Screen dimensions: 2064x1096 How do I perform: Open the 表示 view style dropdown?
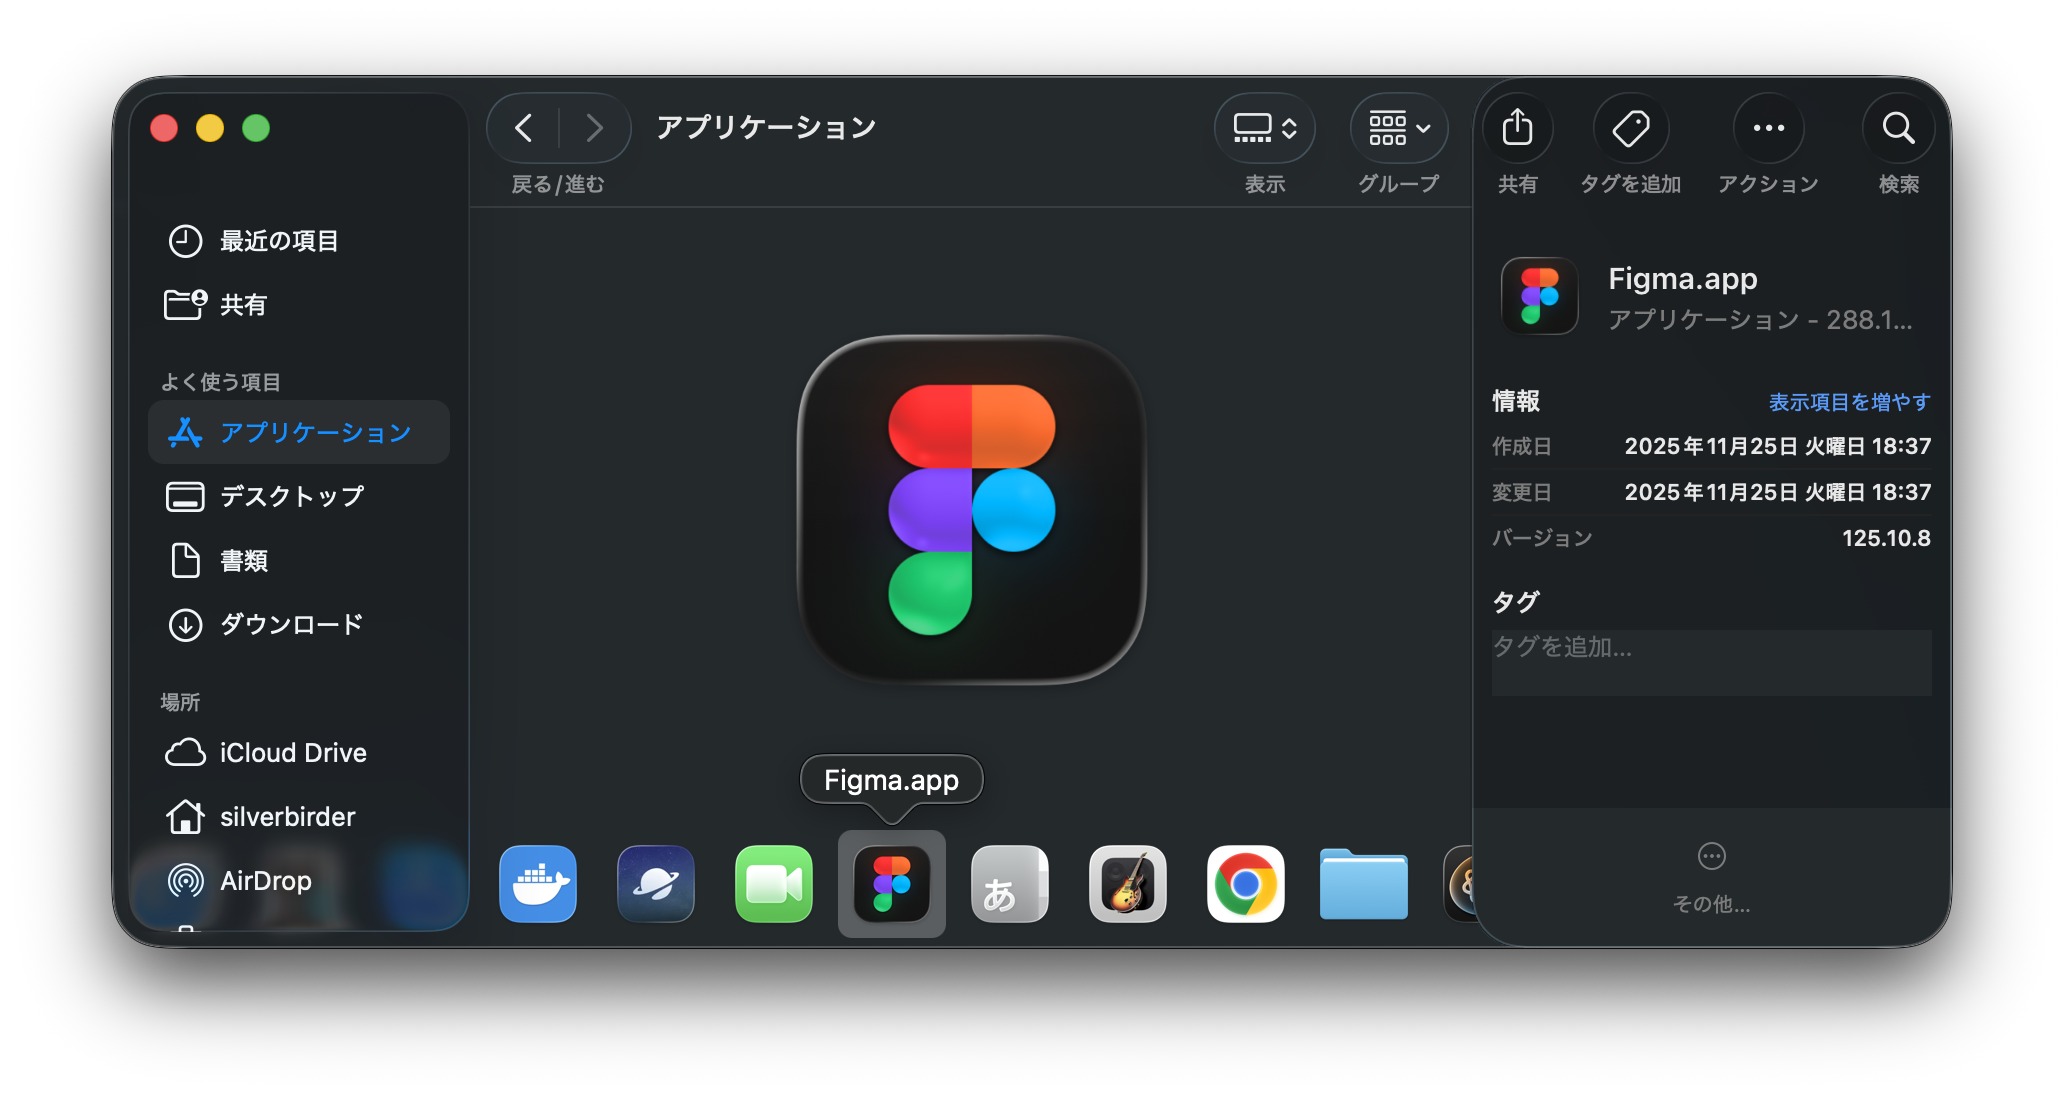tap(1264, 128)
